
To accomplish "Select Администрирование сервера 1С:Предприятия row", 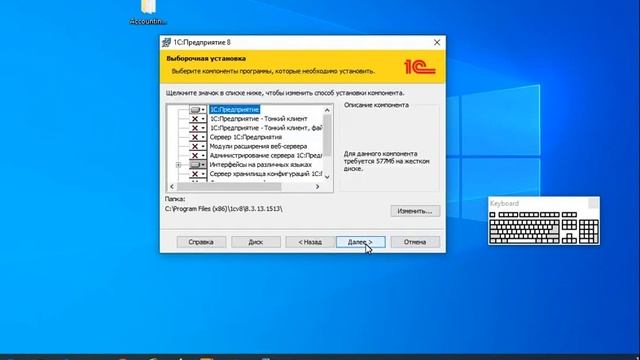I will 266,156.
